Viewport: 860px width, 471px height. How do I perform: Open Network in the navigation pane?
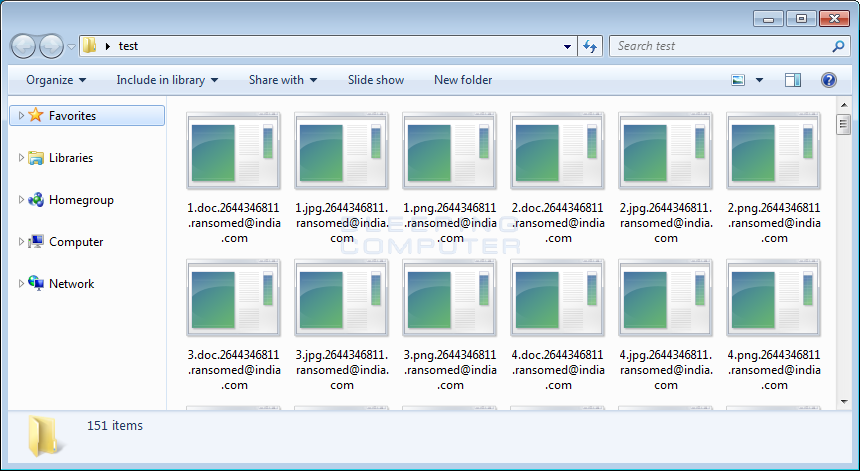tap(71, 284)
